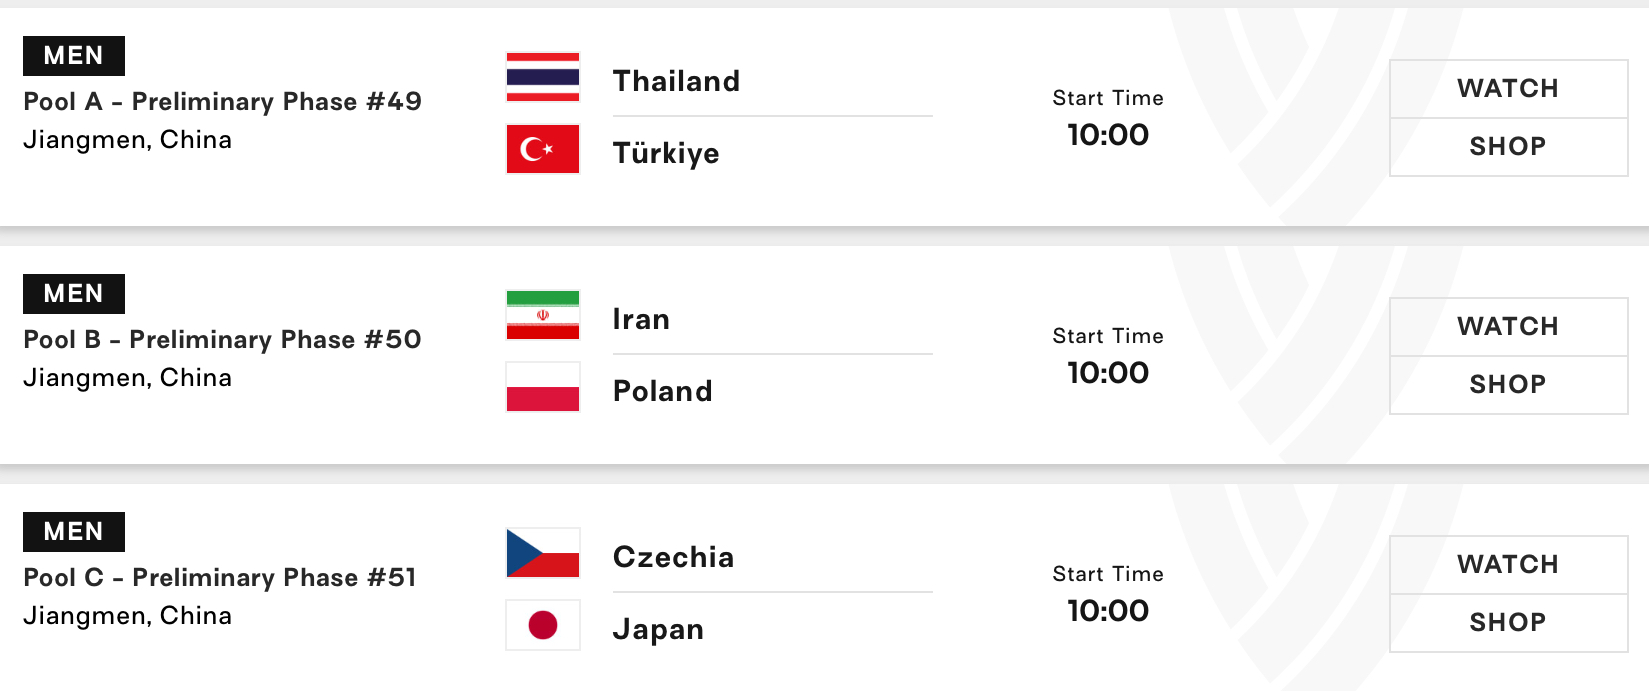Click the Japan flag icon

(543, 625)
